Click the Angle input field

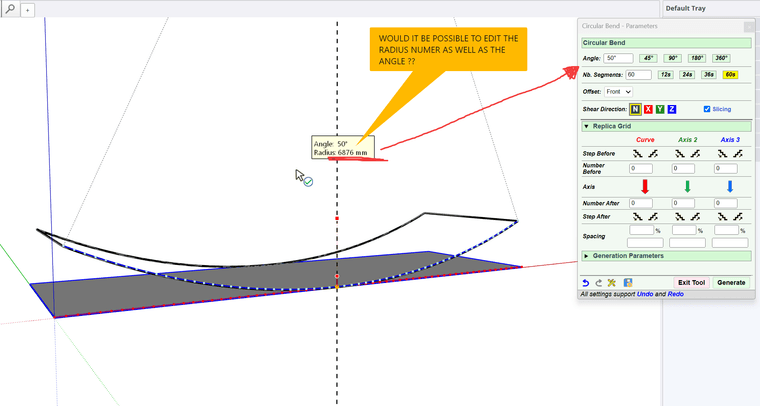[x=618, y=58]
